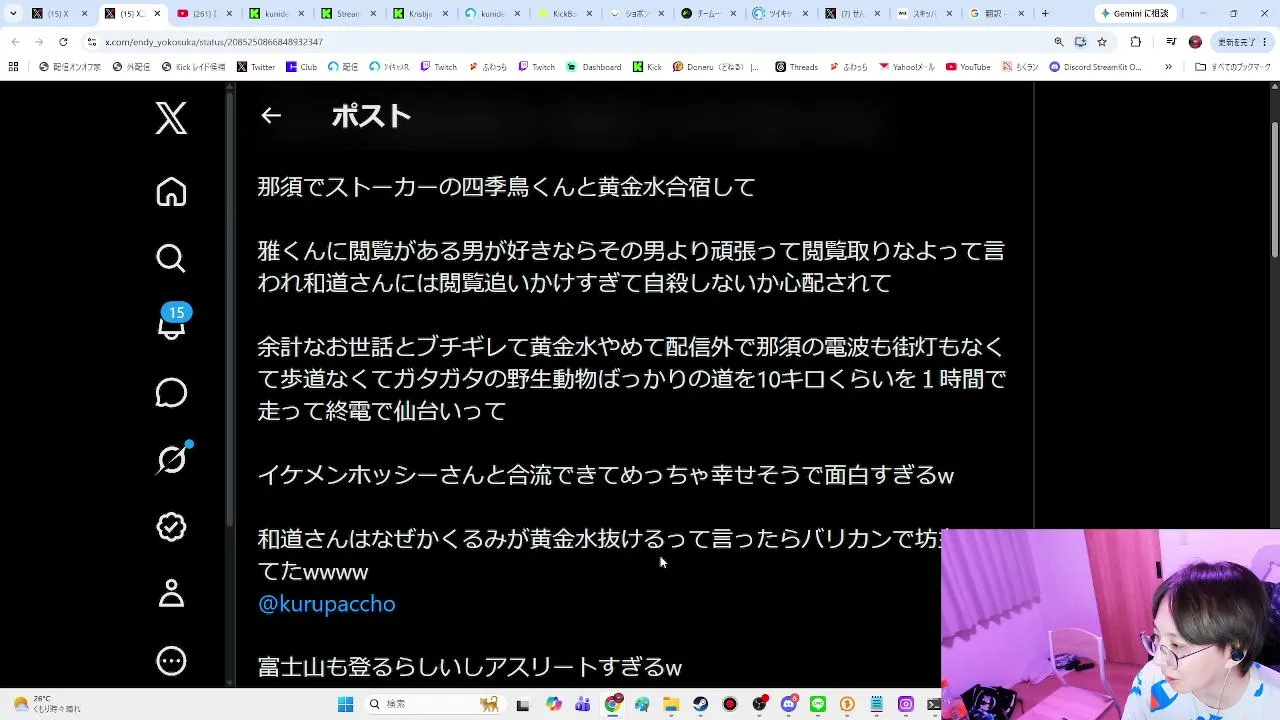Bookmark this page with the star icon
Image resolution: width=1280 pixels, height=720 pixels.
1102,42
